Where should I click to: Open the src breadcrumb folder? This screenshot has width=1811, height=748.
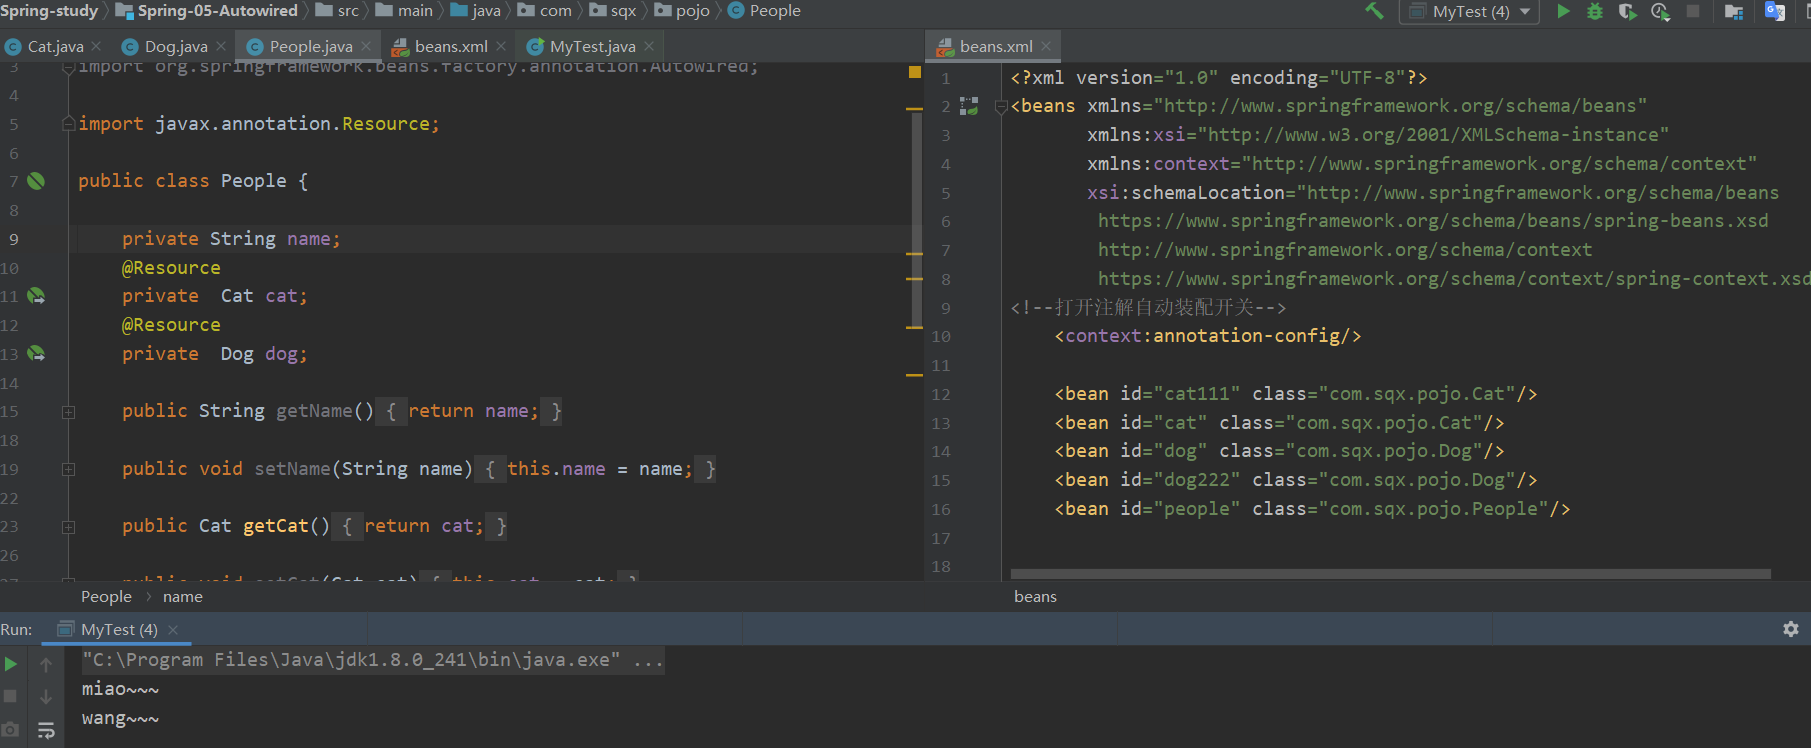[337, 11]
